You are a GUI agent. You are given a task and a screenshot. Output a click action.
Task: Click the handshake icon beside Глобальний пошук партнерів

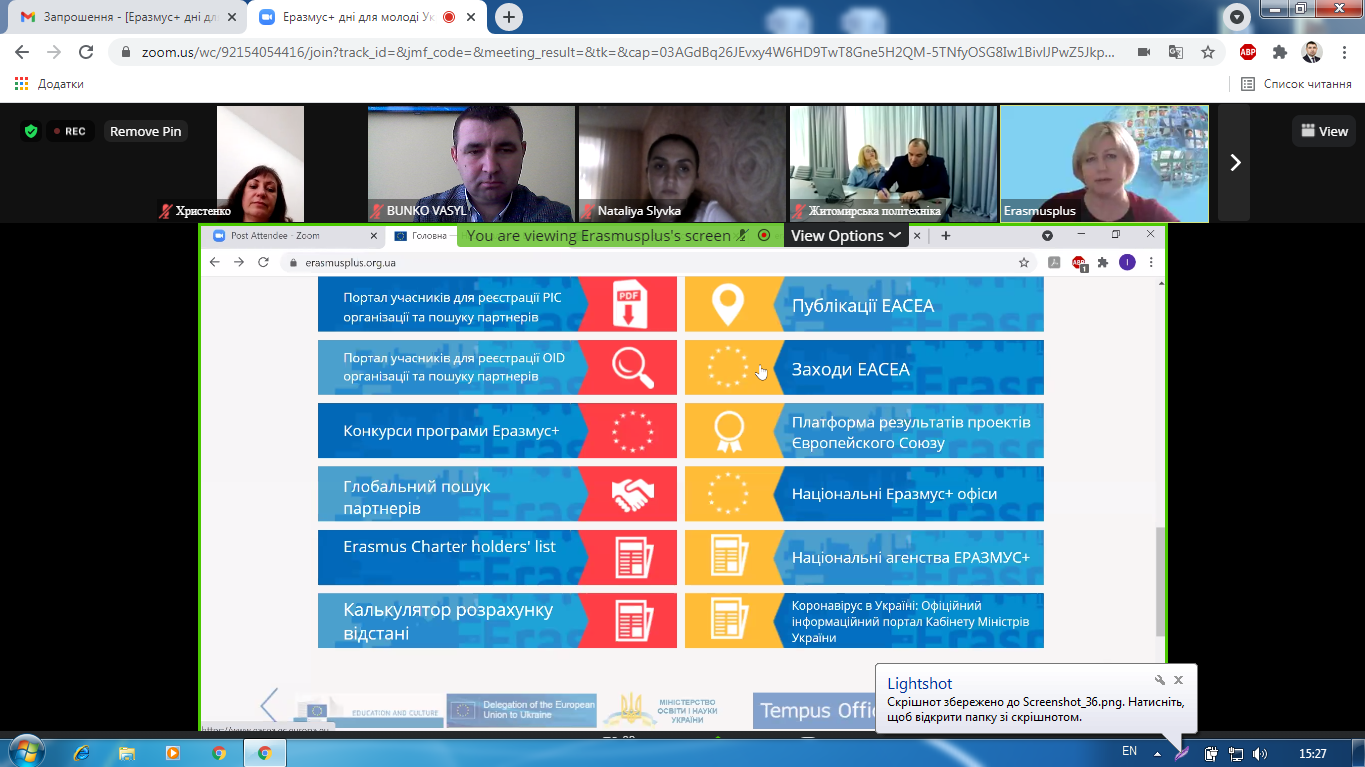[x=632, y=493]
